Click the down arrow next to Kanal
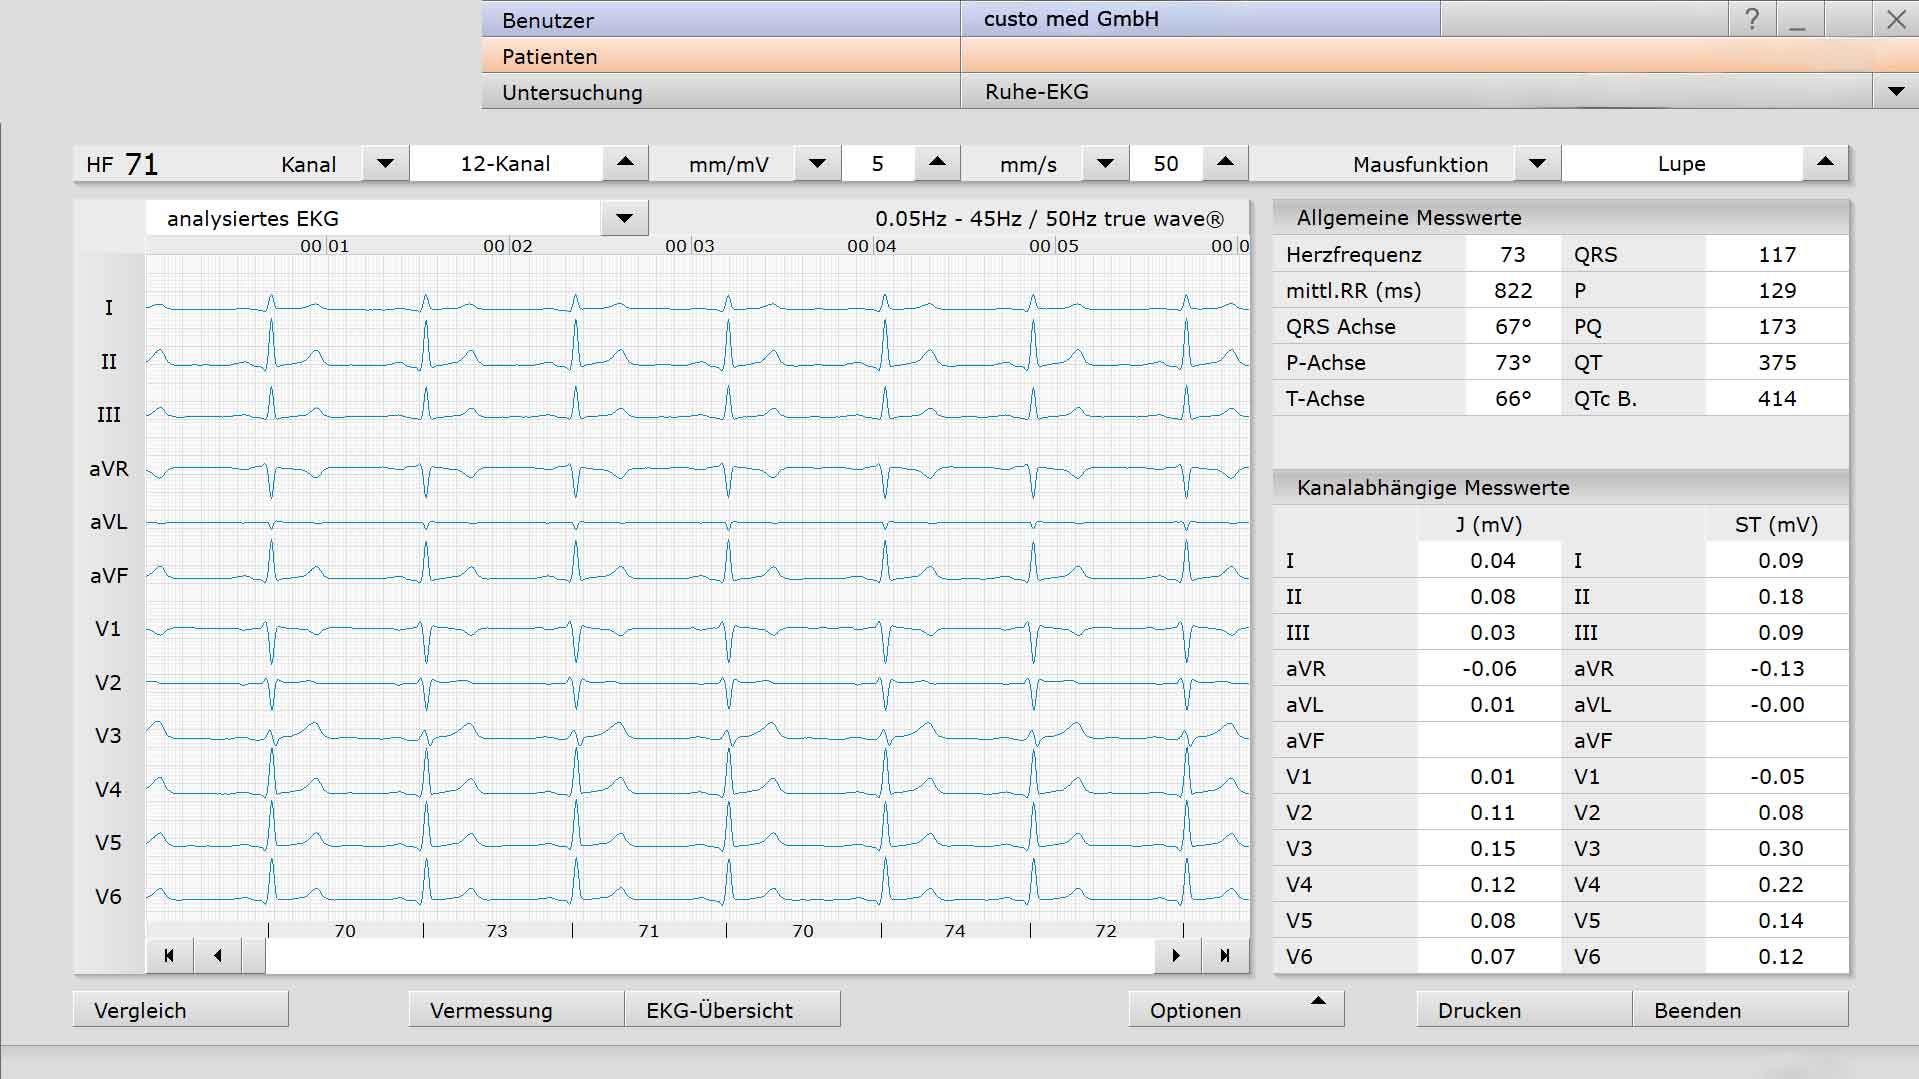Image resolution: width=1919 pixels, height=1079 pixels. pyautogui.click(x=385, y=163)
